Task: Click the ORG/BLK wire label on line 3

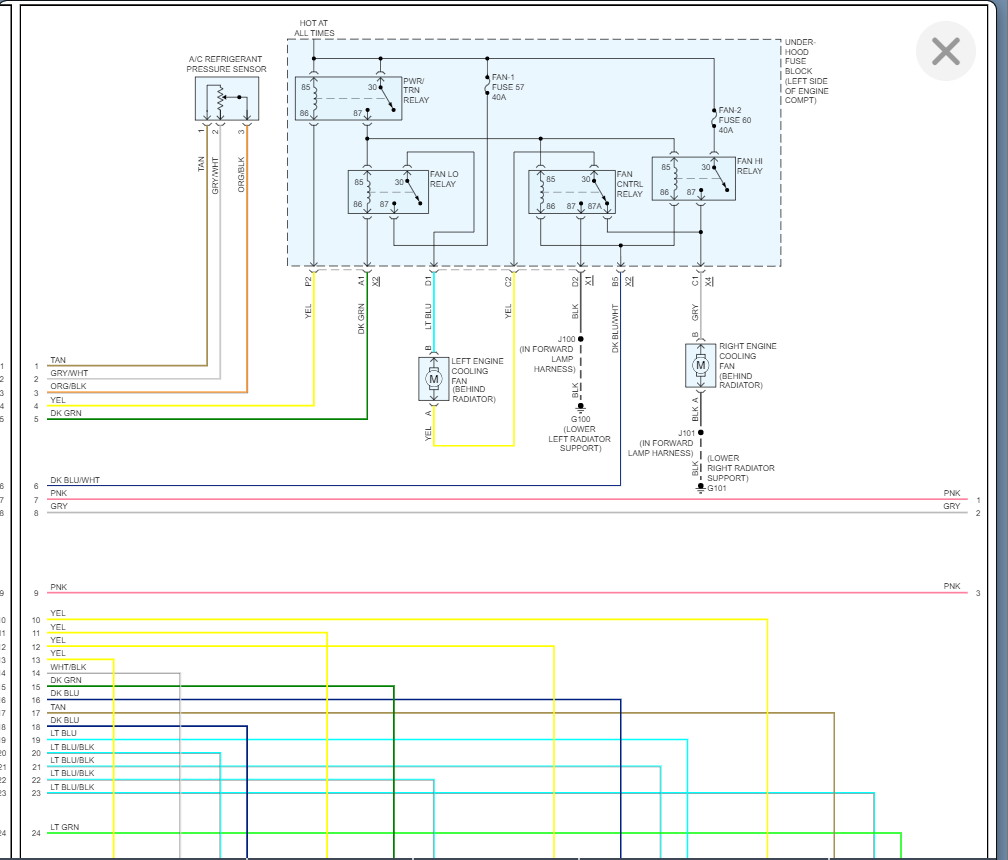Action: click(x=68, y=386)
